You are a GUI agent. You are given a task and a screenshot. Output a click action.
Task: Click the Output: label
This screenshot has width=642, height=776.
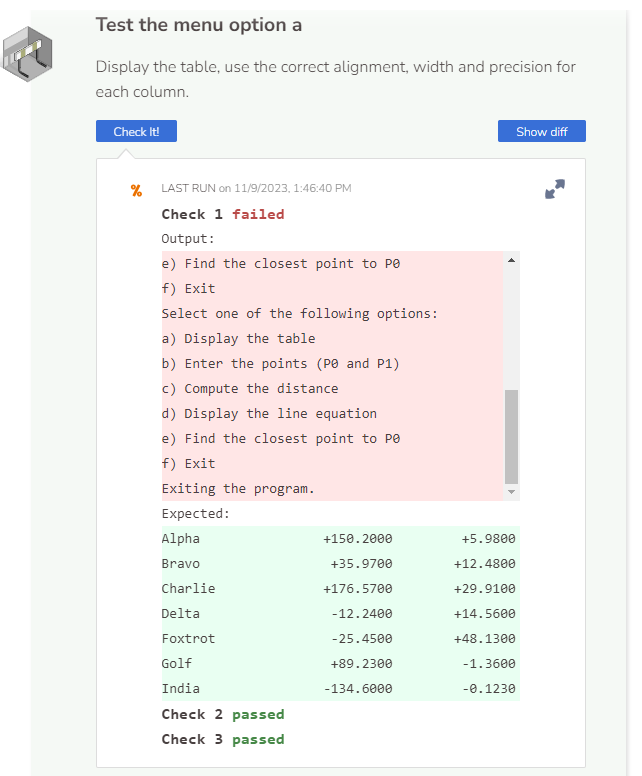[188, 239]
